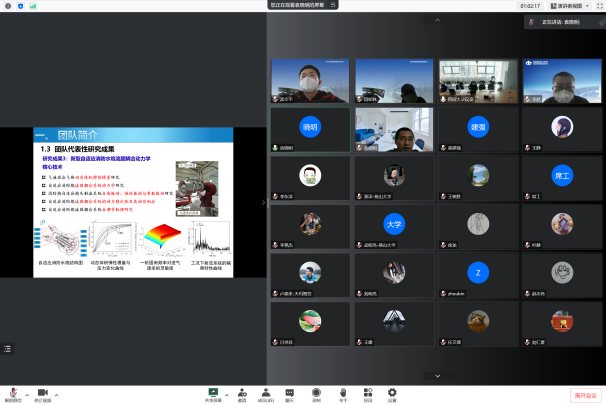This screenshot has width=606, height=405.
Task: Open meeting info icon at top left
Action: [8, 6]
